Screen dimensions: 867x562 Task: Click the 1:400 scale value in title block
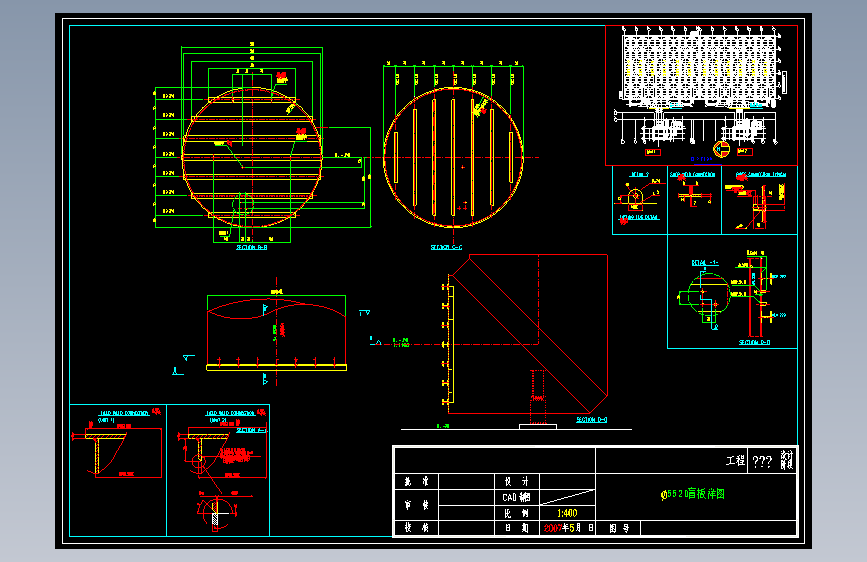tap(567, 513)
